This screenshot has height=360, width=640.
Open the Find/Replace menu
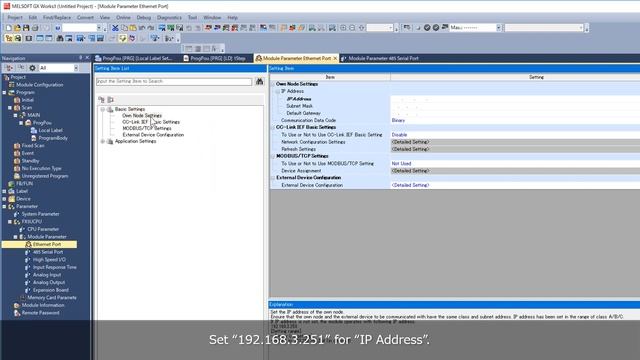[x=57, y=18]
